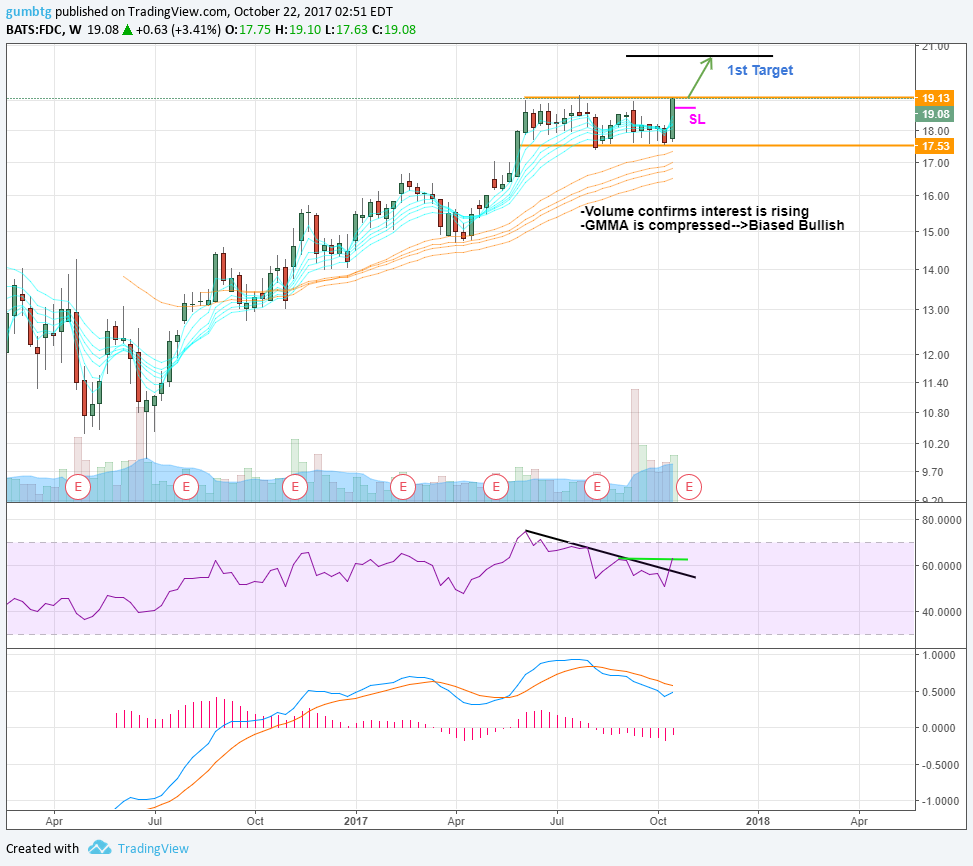Select the green horizontal RSI line
The height and width of the screenshot is (866, 973).
(654, 559)
